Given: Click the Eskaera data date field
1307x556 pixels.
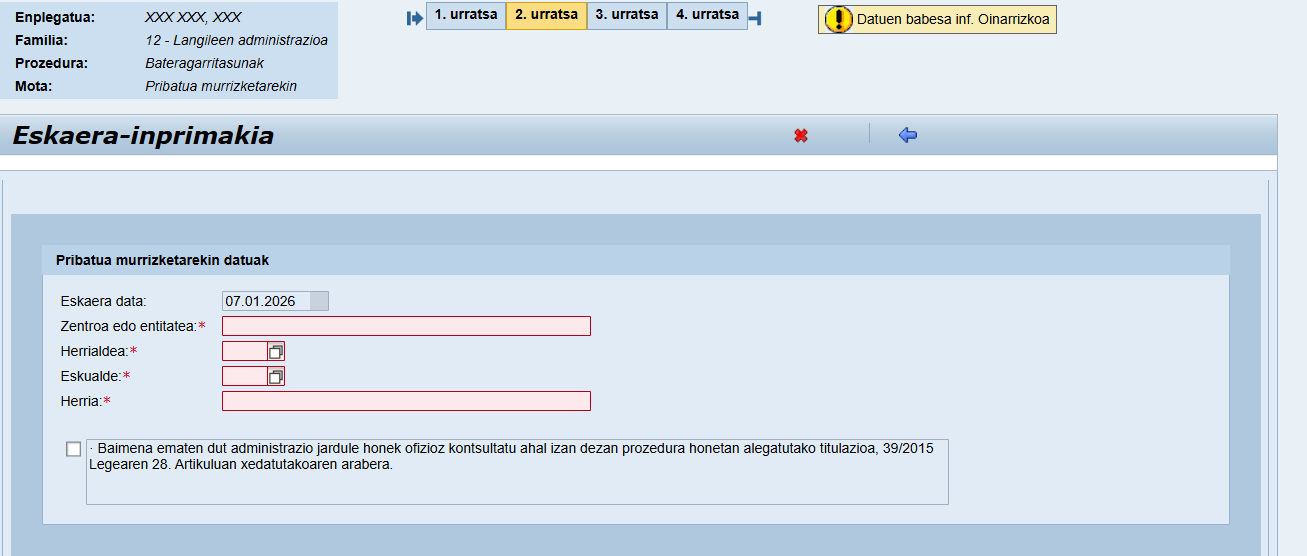Looking at the screenshot, I should [265, 301].
